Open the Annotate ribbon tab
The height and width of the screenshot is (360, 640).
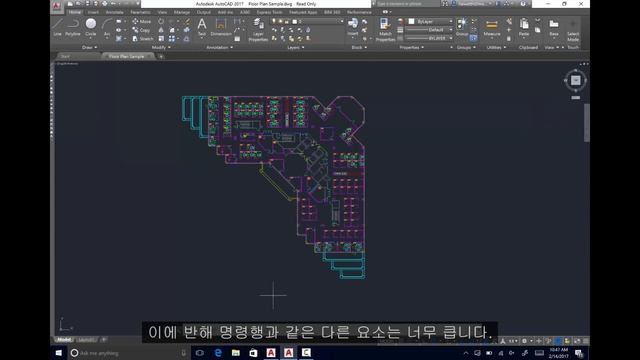[114, 12]
